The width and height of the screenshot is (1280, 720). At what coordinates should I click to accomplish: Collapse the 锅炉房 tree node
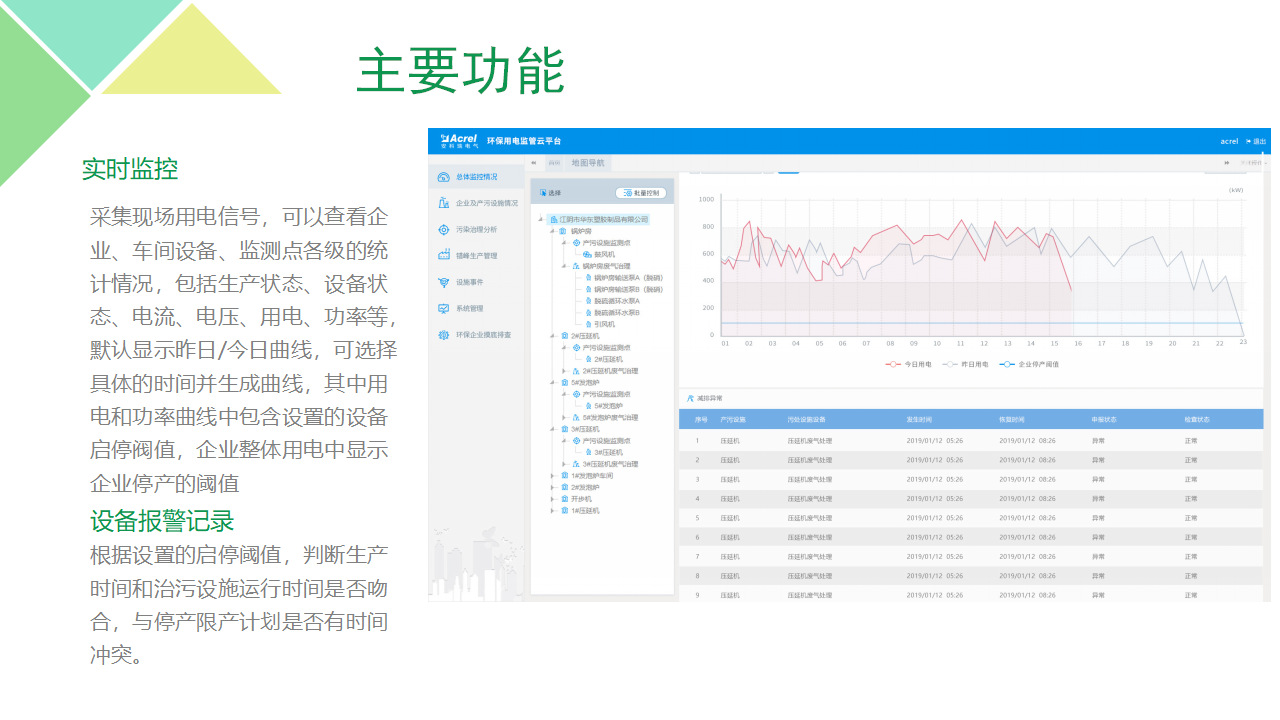pos(552,231)
